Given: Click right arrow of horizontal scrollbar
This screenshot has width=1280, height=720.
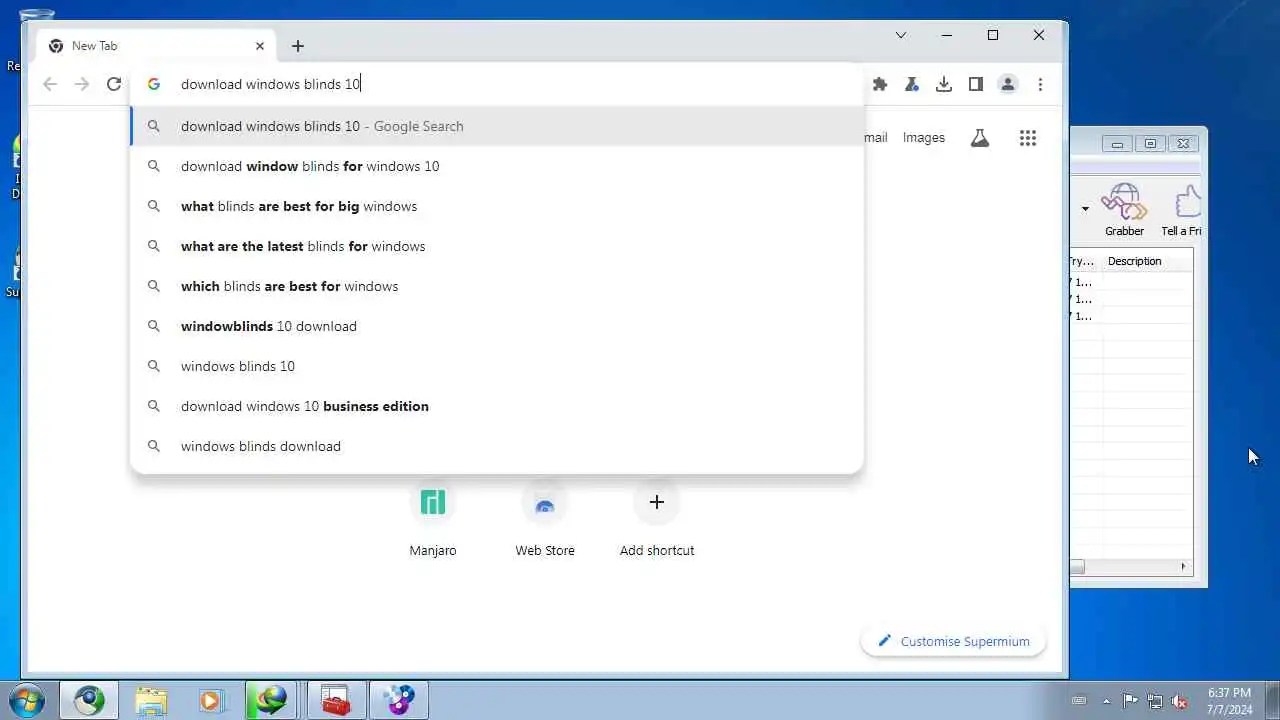Looking at the screenshot, I should (1183, 567).
